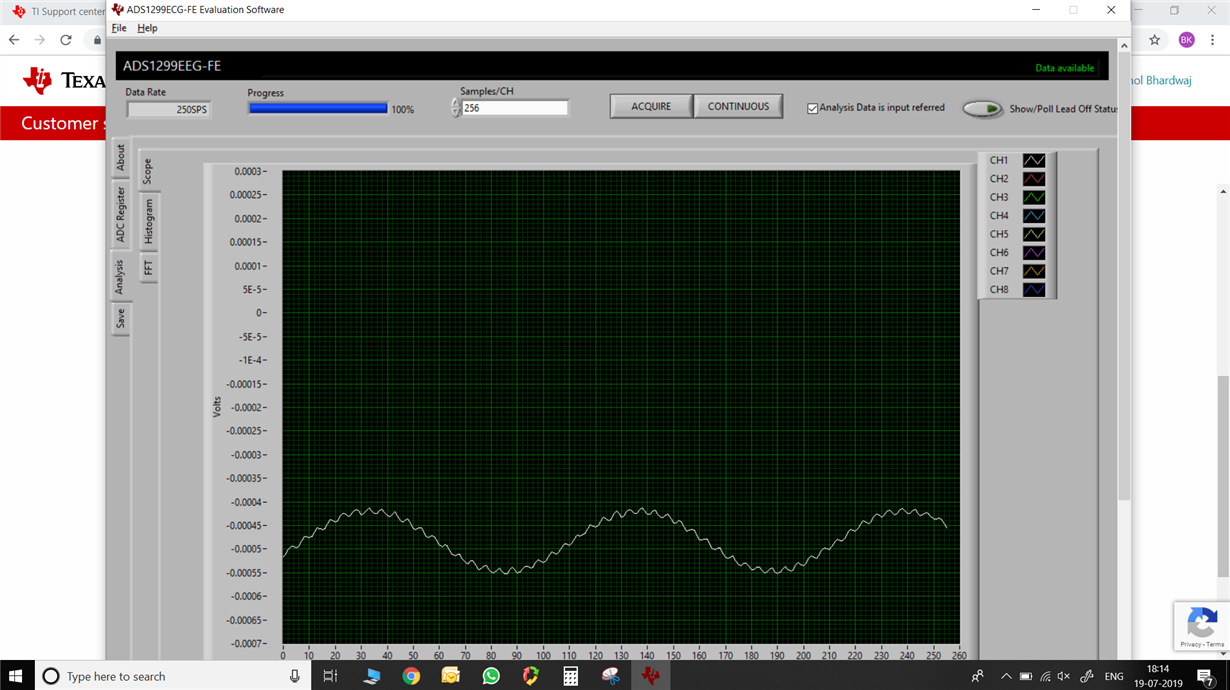Screen dimensions: 1230x690
Task: Open WhatsApp from the taskbar
Action: click(x=490, y=676)
